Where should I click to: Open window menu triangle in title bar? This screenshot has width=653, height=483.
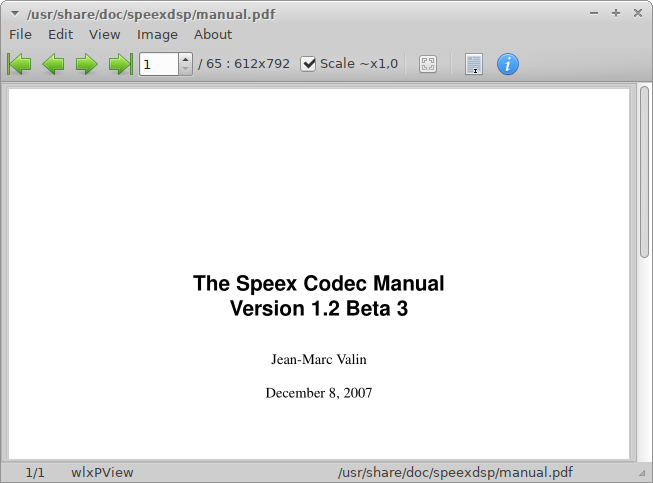pyautogui.click(x=15, y=14)
